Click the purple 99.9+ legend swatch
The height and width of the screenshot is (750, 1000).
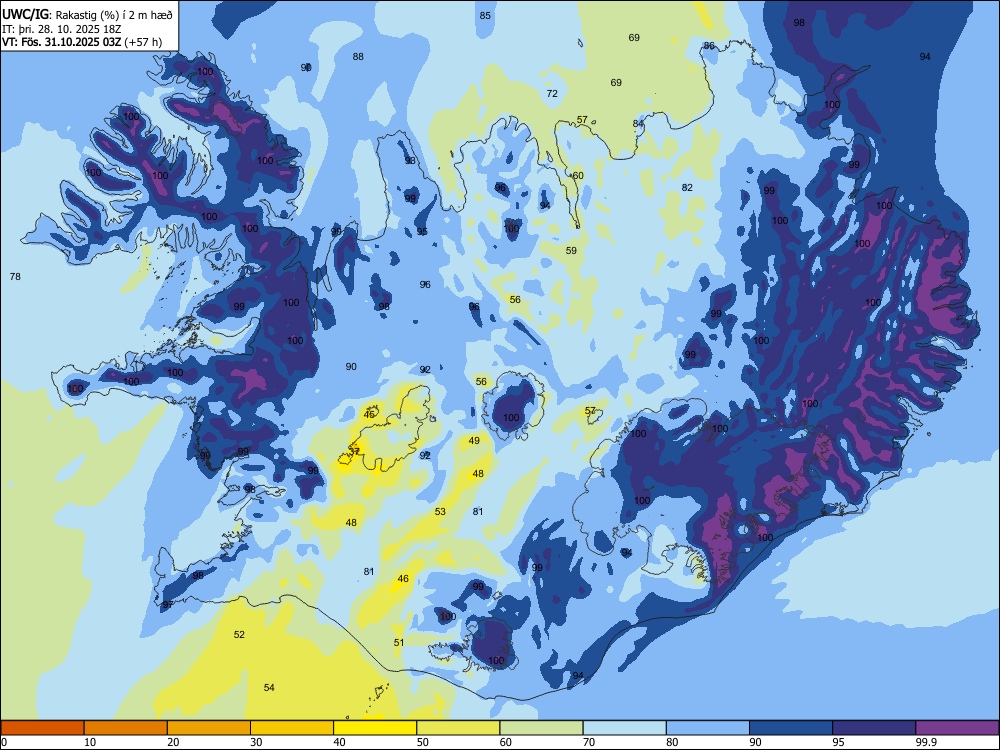click(x=957, y=728)
